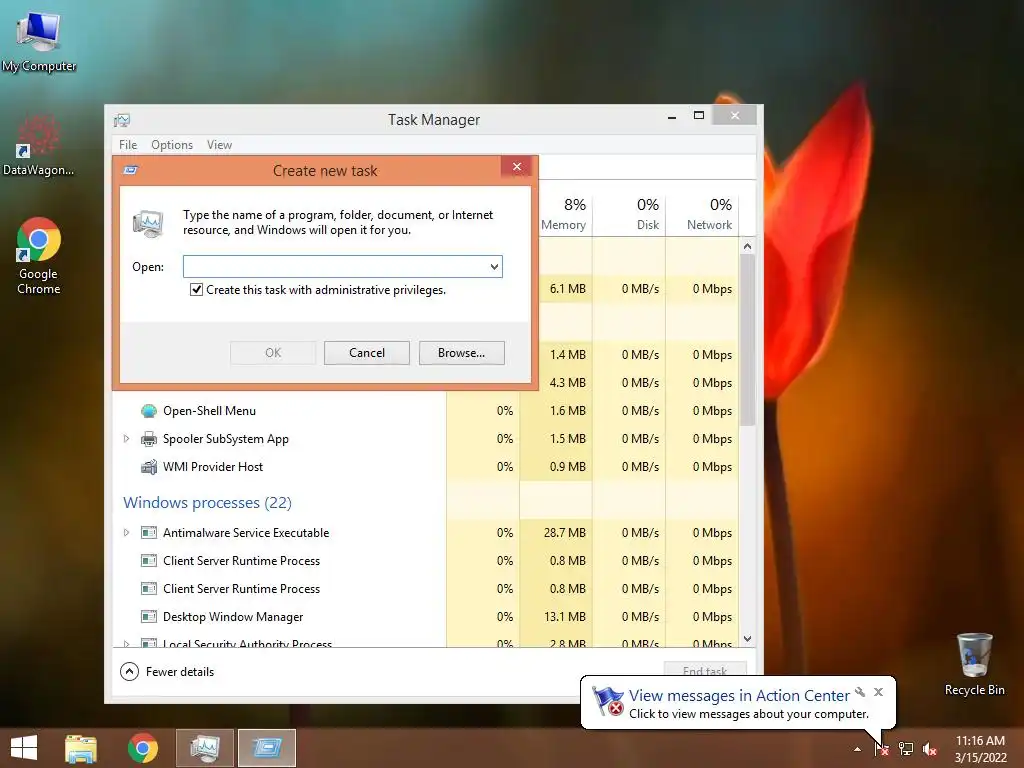The height and width of the screenshot is (768, 1024).
Task: Click the muted volume tray icon
Action: [929, 749]
